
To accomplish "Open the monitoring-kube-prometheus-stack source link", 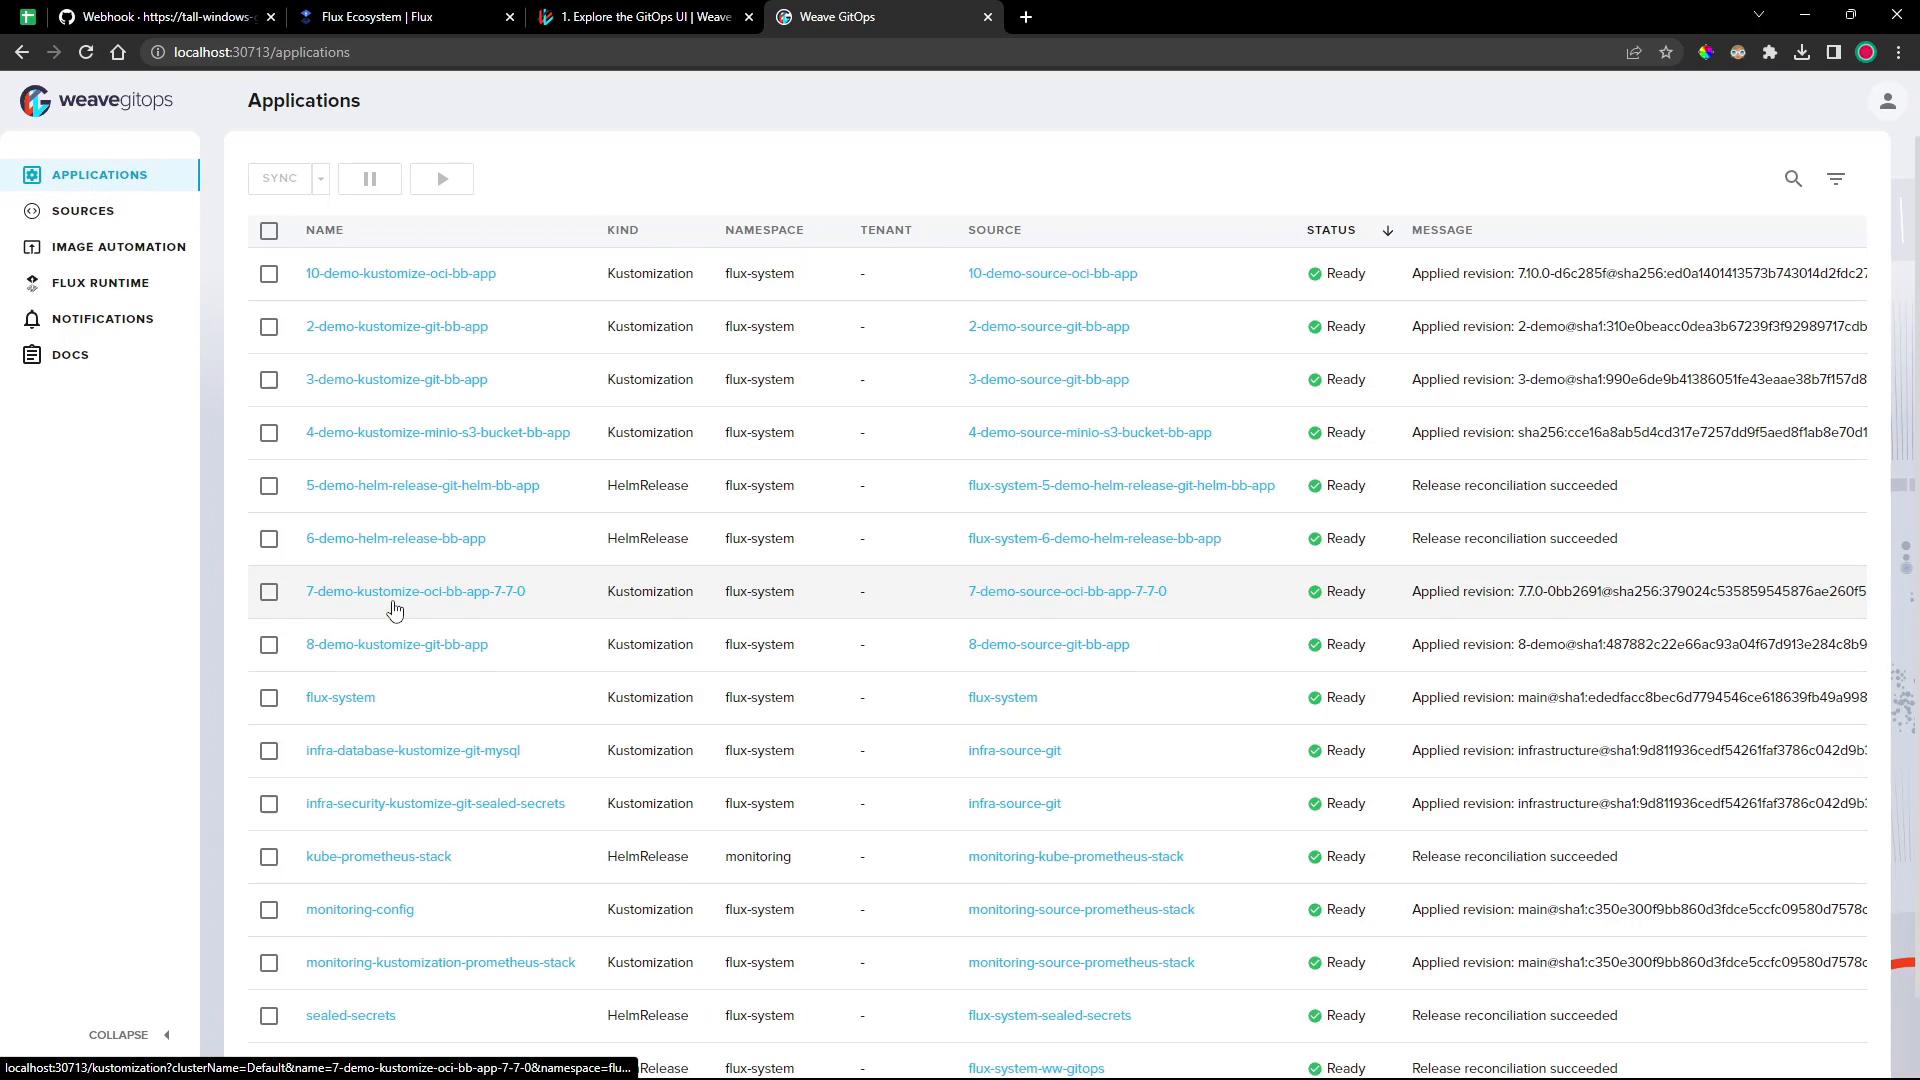I will [1076, 857].
